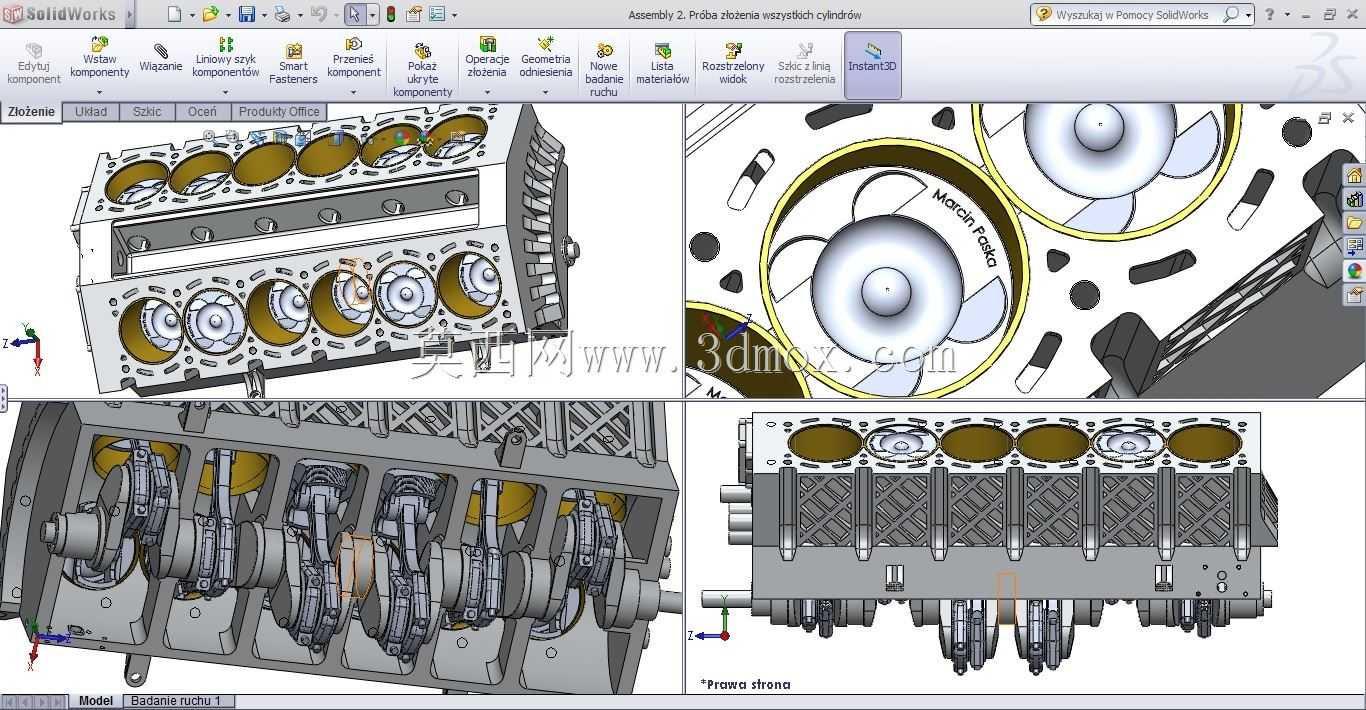This screenshot has height=710, width=1366.
Task: Click Wstaw komponenty button
Action: tap(99, 57)
